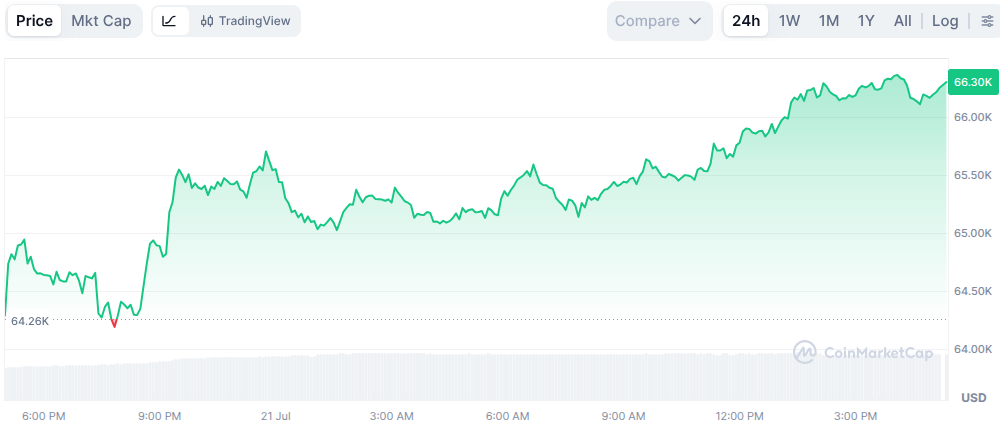
Task: Switch to TradingView candlestick chart
Action: (246, 21)
